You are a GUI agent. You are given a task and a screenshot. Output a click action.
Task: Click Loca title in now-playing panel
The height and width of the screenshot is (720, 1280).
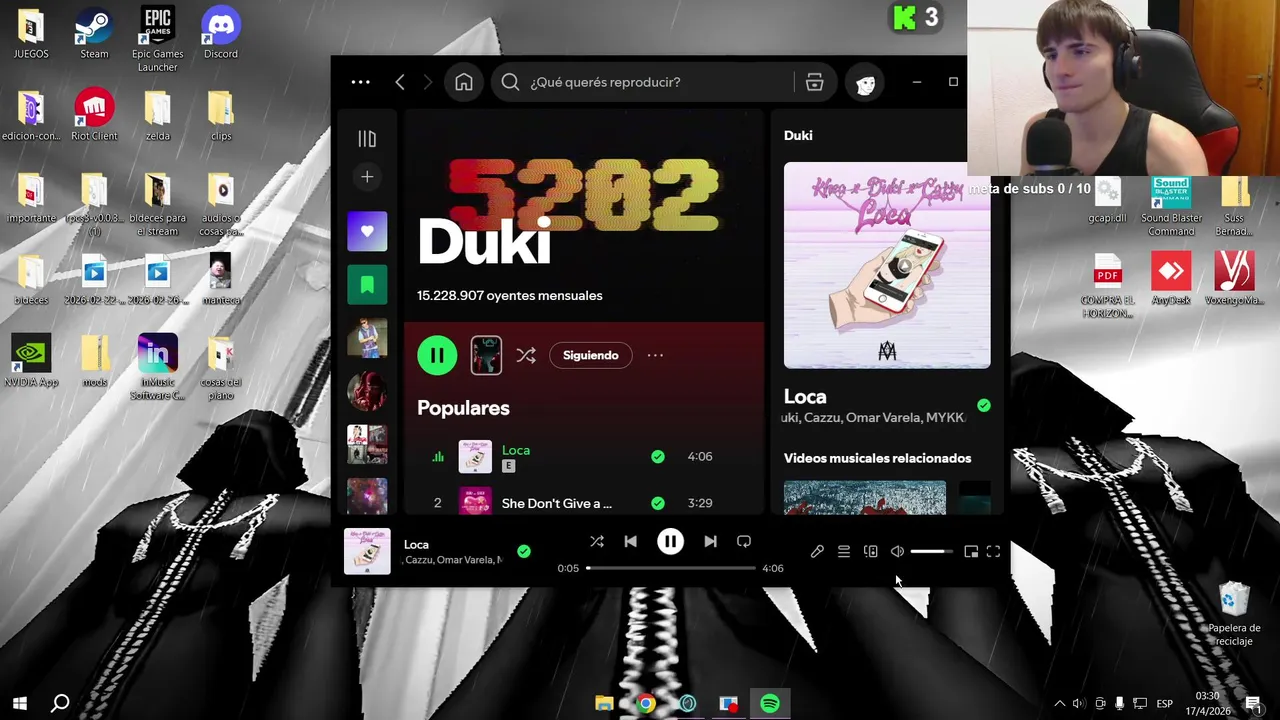[805, 397]
